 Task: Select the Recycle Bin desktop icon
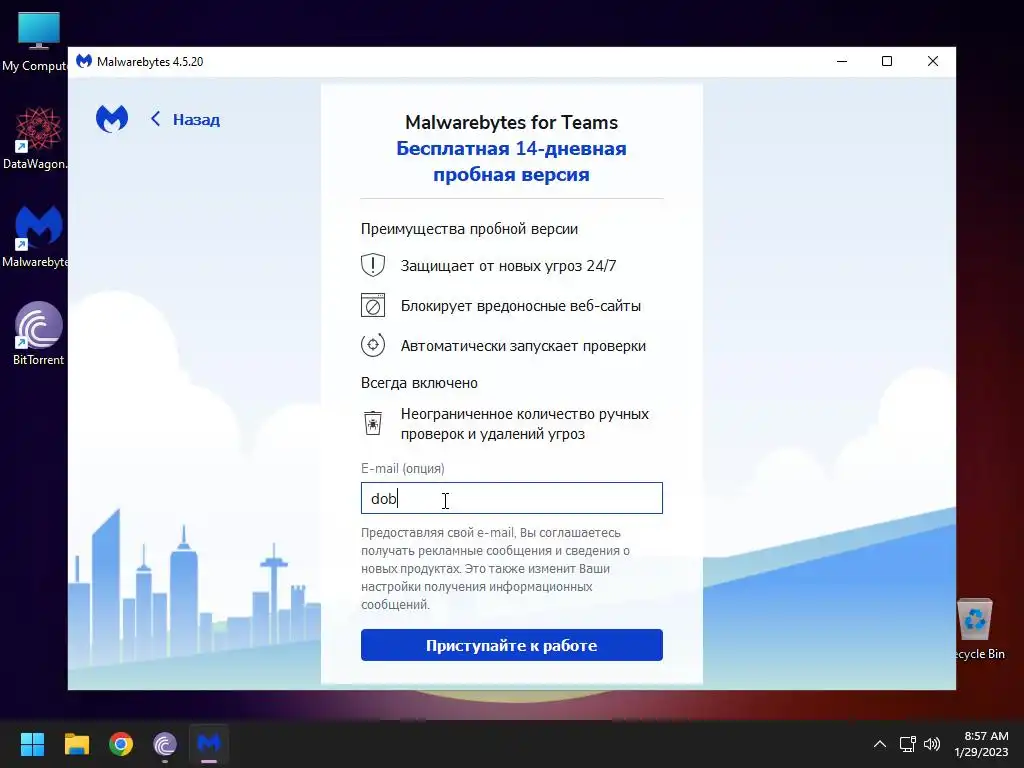tap(980, 630)
